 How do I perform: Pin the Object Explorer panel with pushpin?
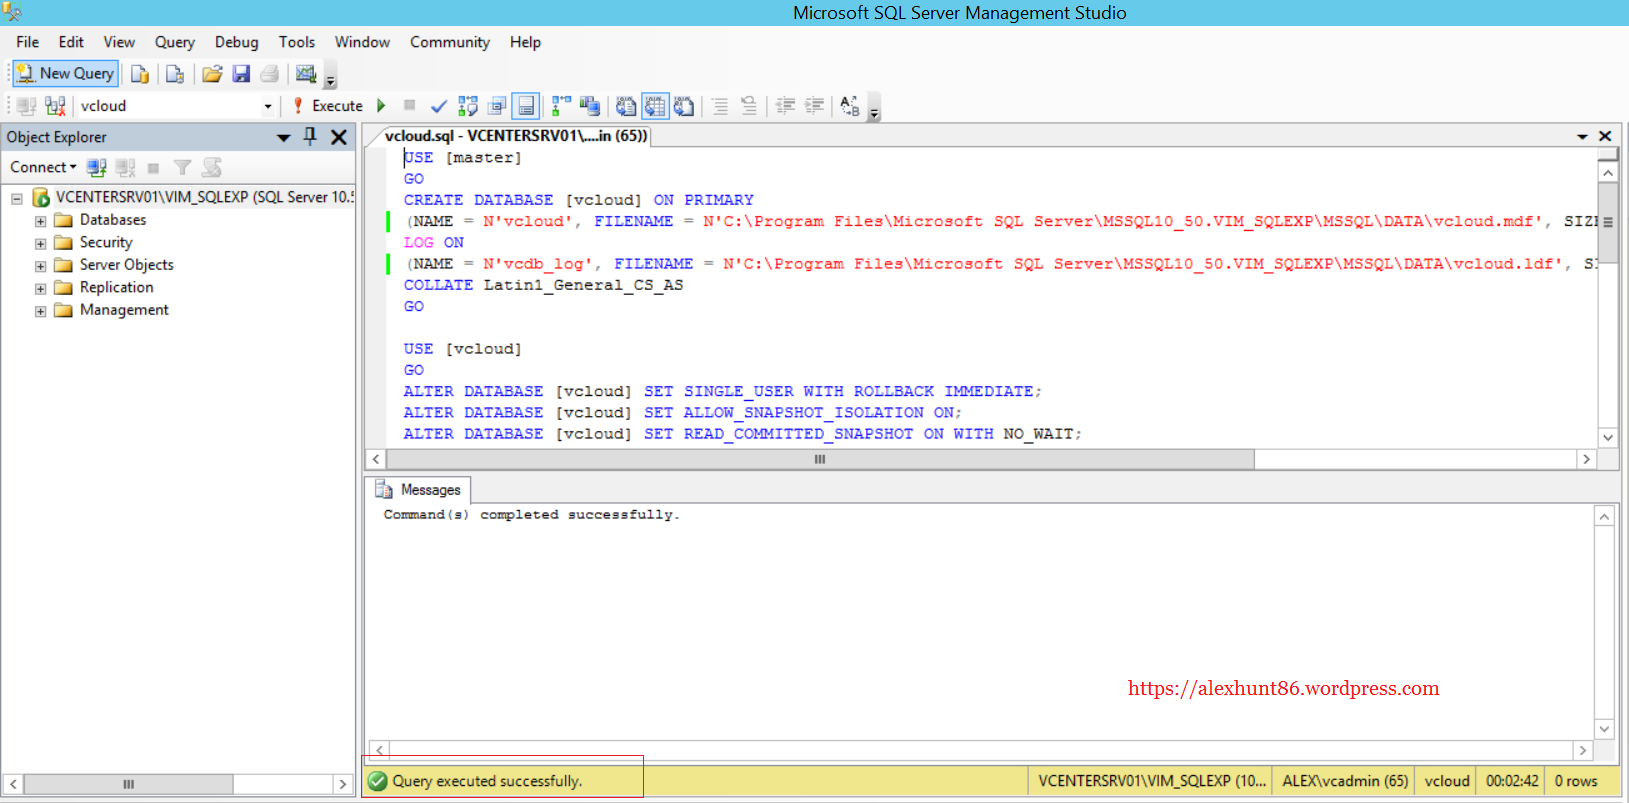(x=310, y=137)
